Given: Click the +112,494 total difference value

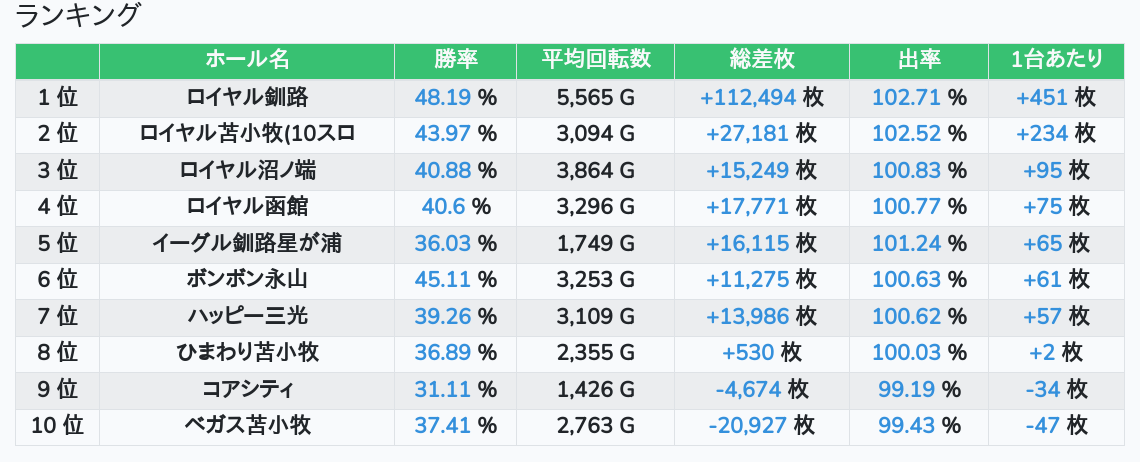Looking at the screenshot, I should (748, 97).
